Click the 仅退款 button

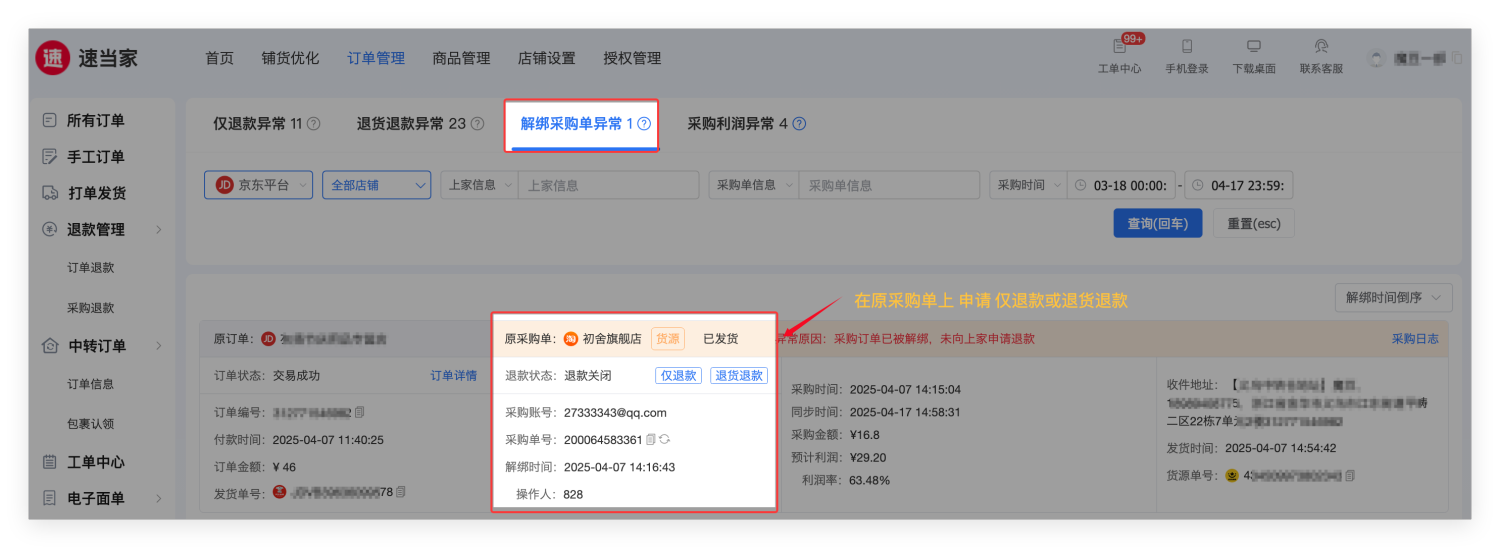679,376
